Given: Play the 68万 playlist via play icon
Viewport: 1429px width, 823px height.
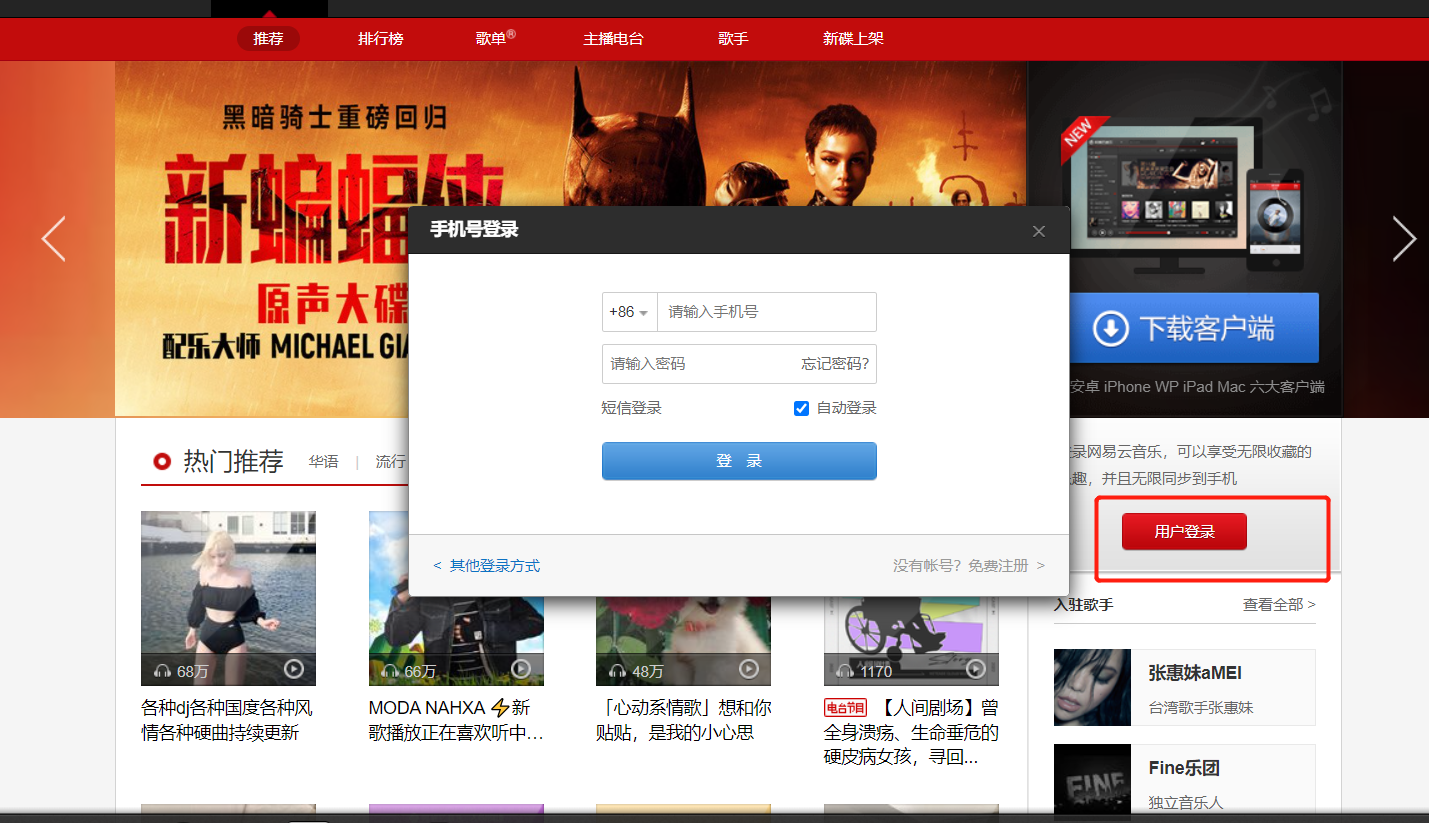Looking at the screenshot, I should [293, 669].
